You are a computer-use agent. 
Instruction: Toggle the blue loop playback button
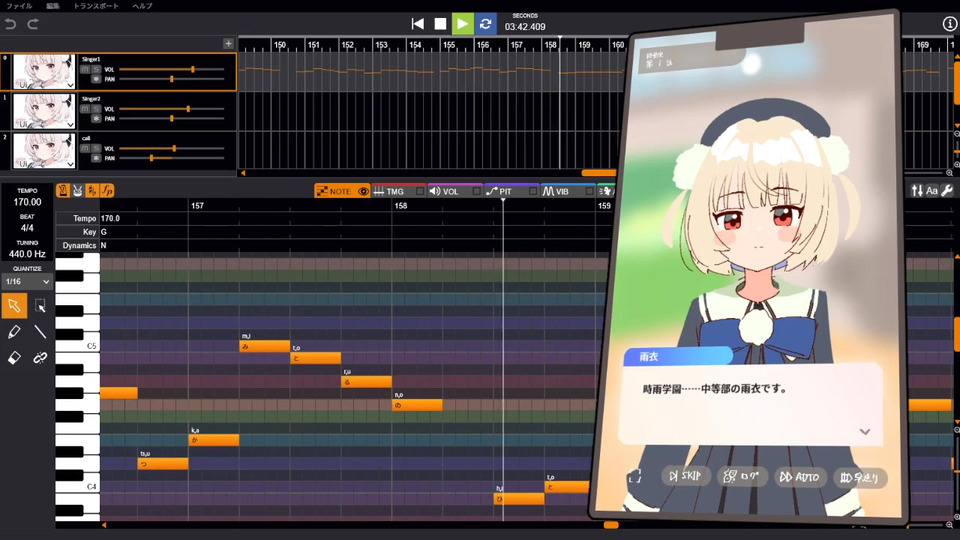[x=486, y=24]
